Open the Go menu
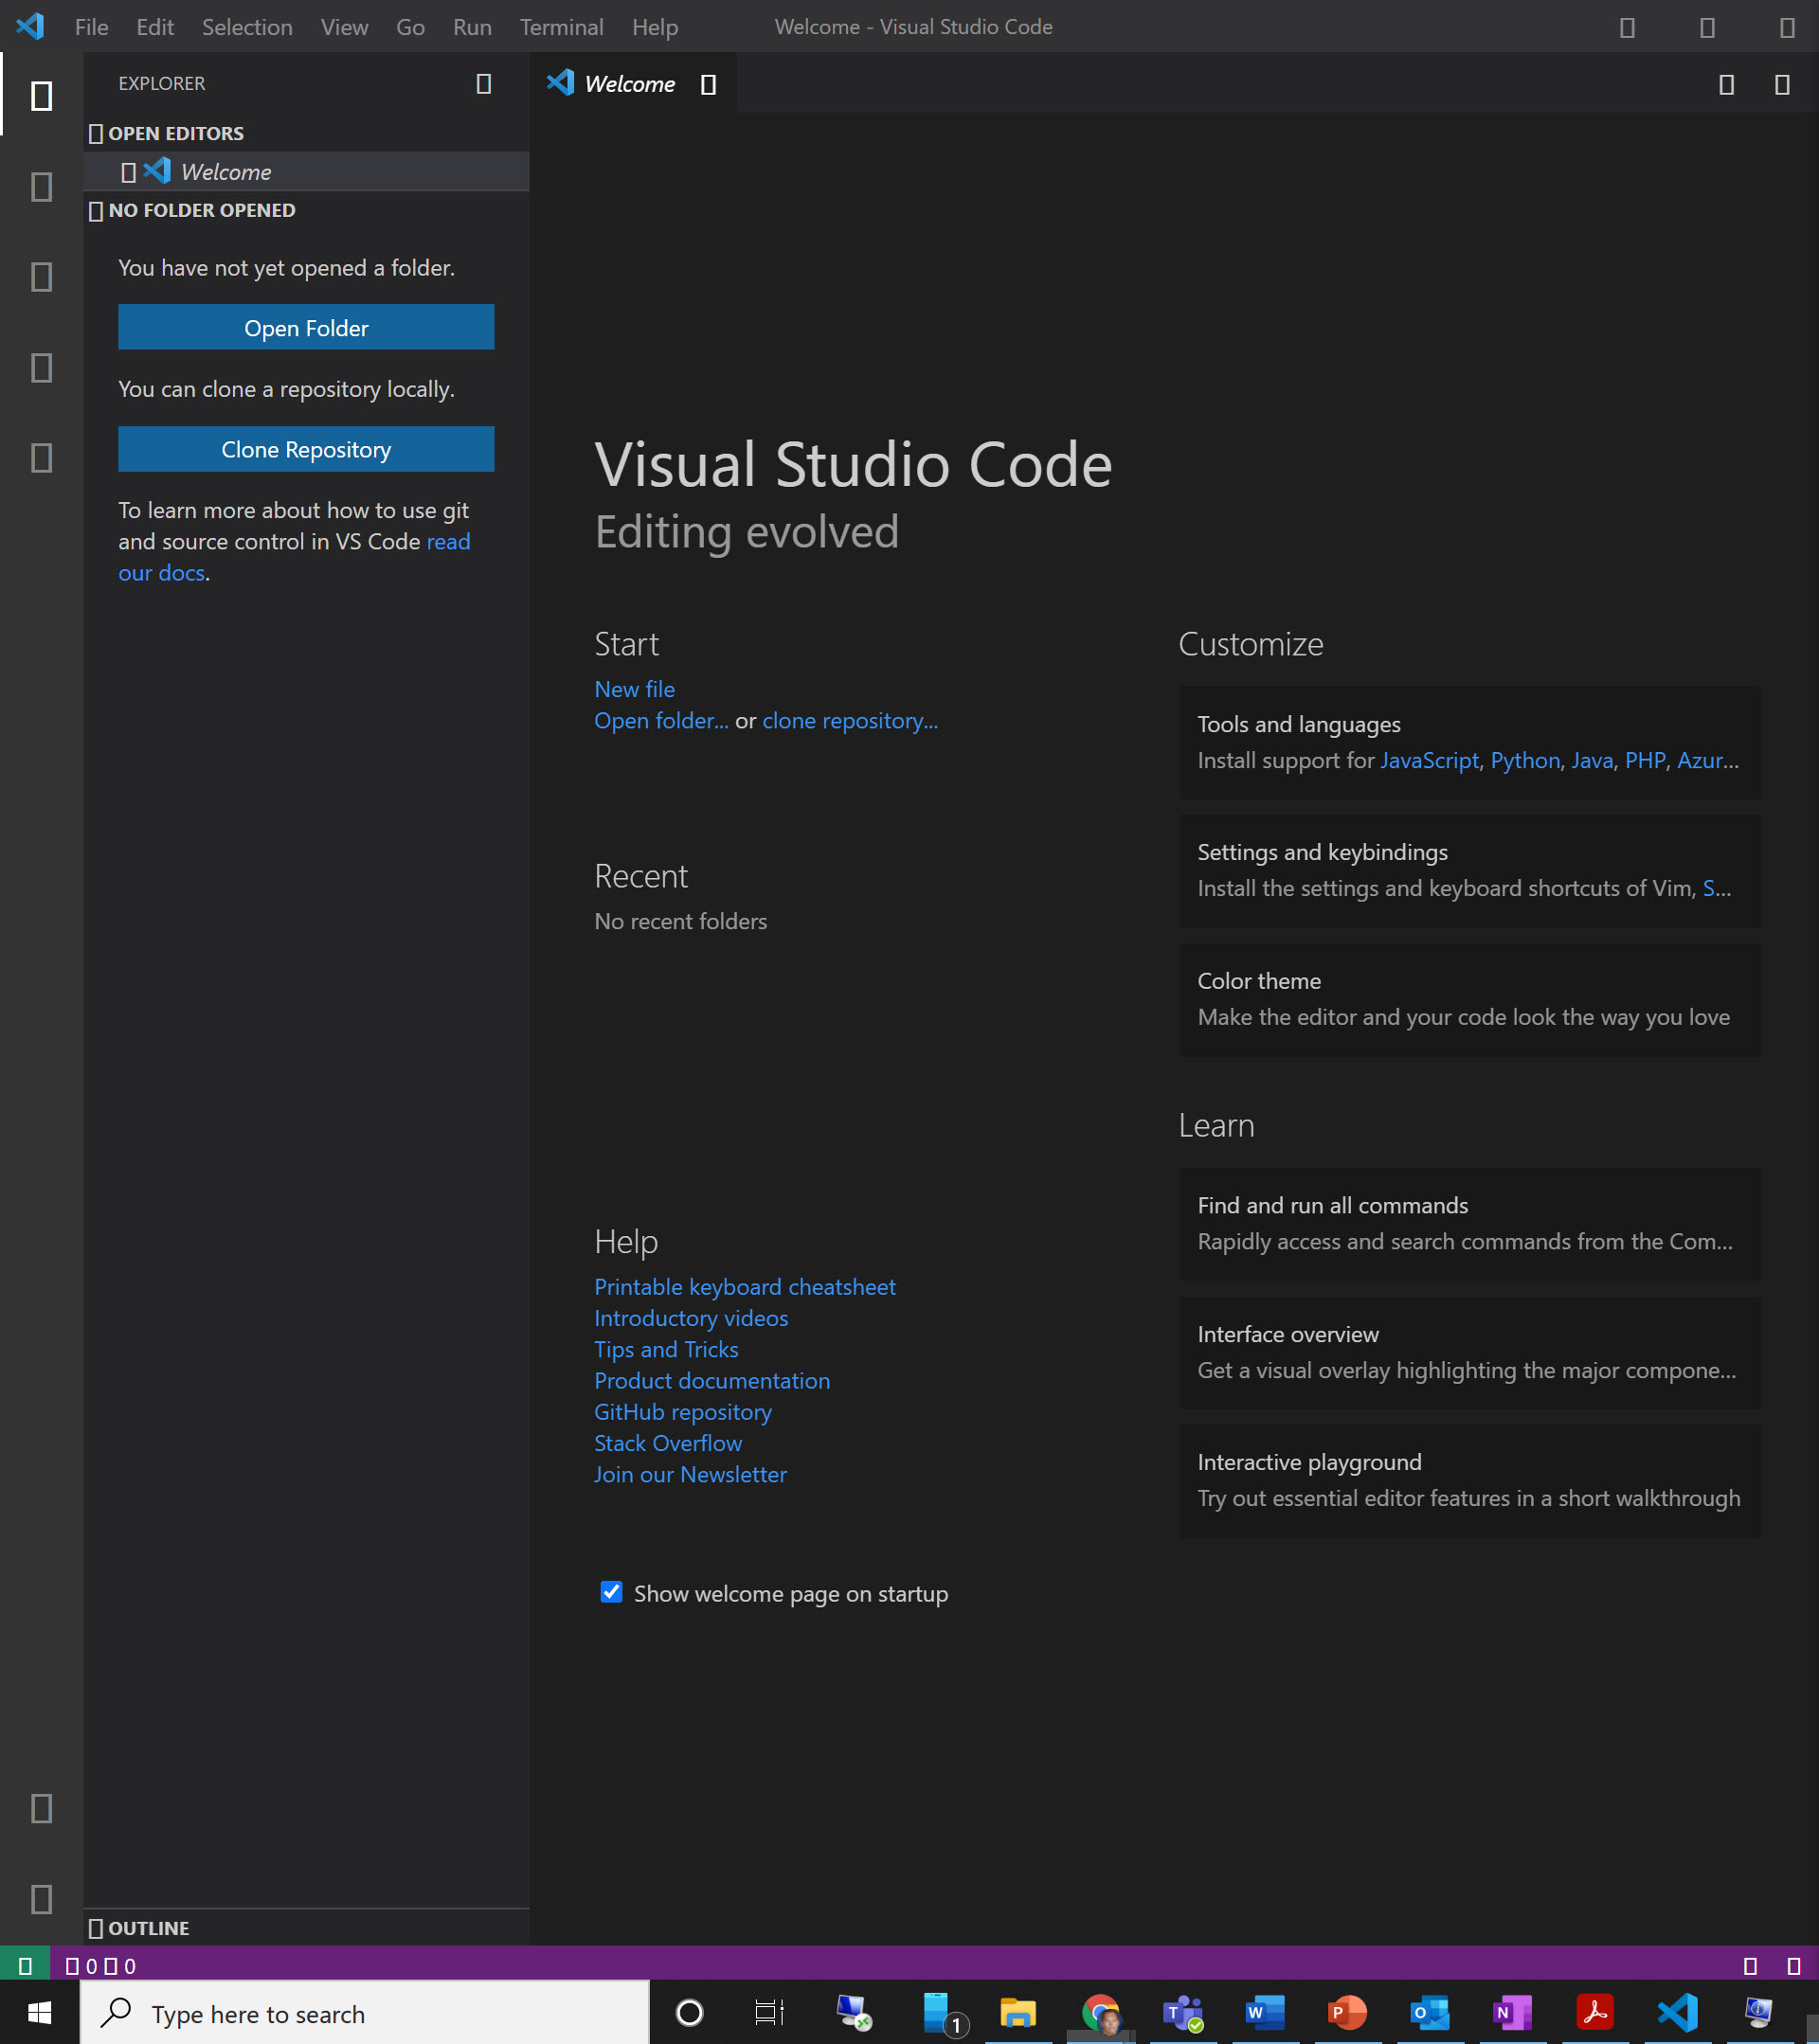 (x=410, y=27)
